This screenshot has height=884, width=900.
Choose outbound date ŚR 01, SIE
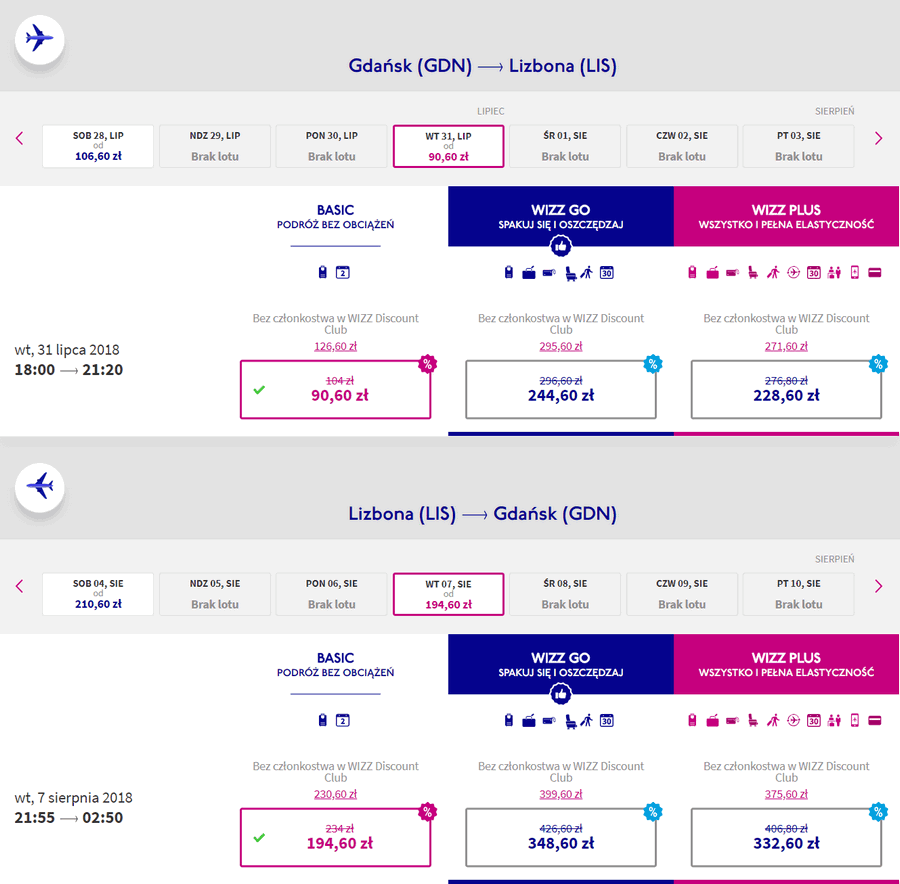coord(565,146)
